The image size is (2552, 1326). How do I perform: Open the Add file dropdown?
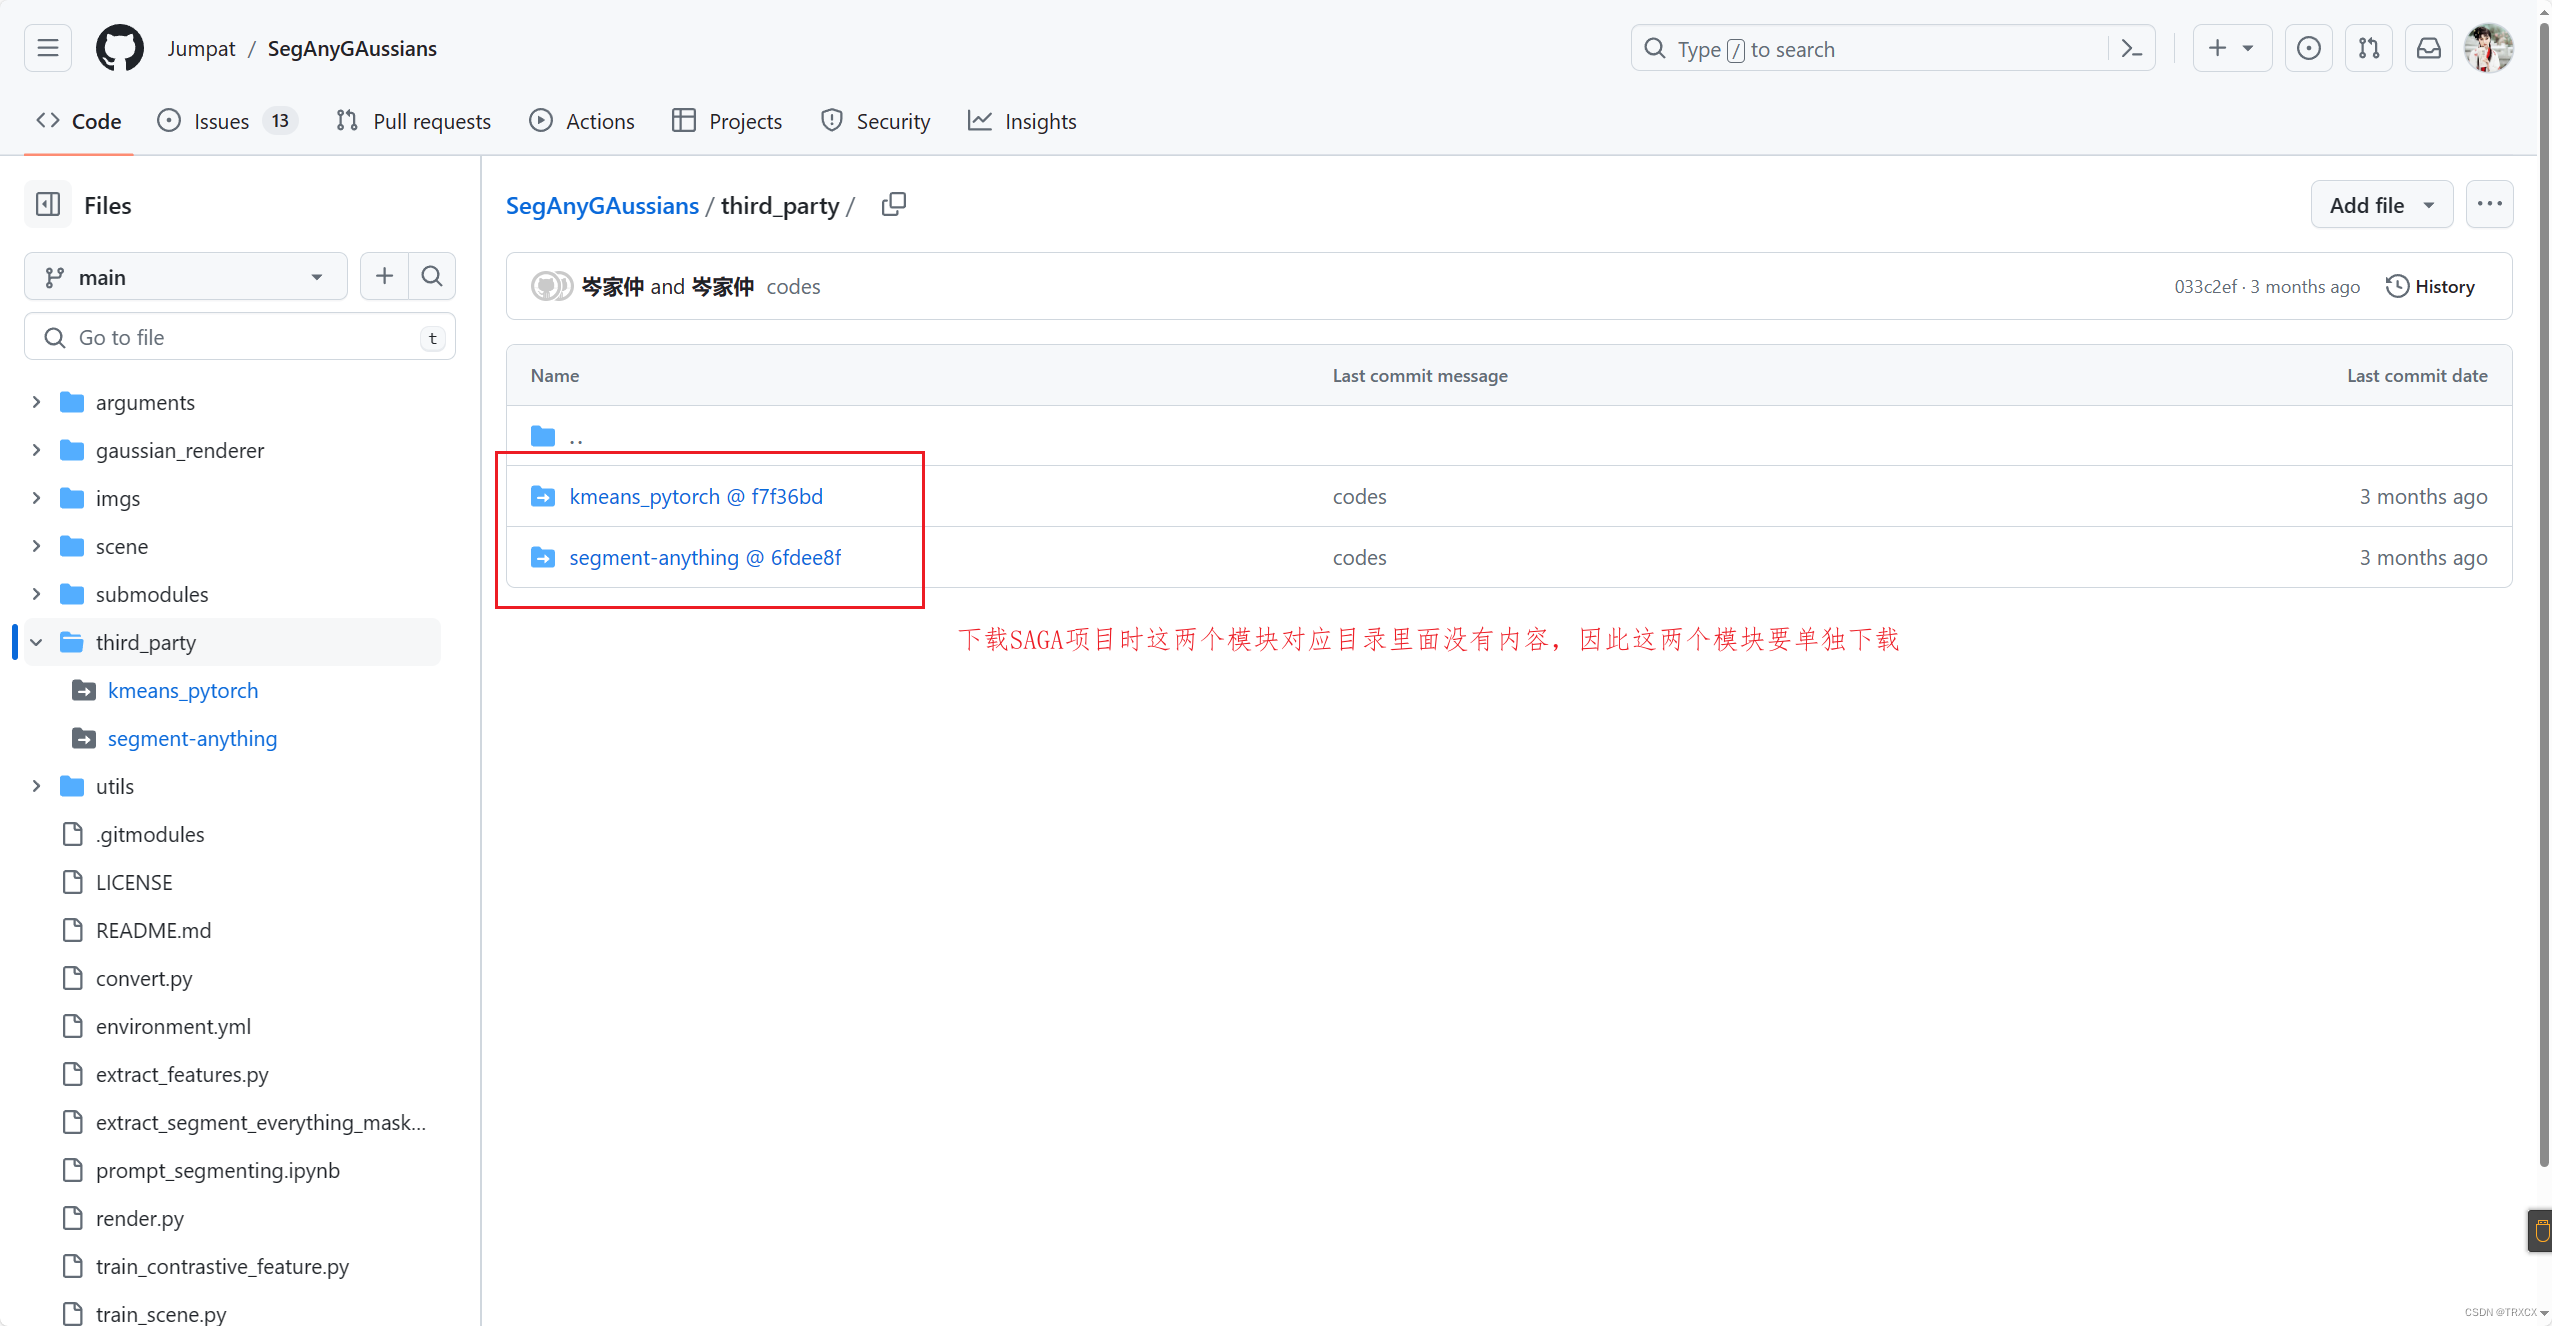pyautogui.click(x=2381, y=205)
